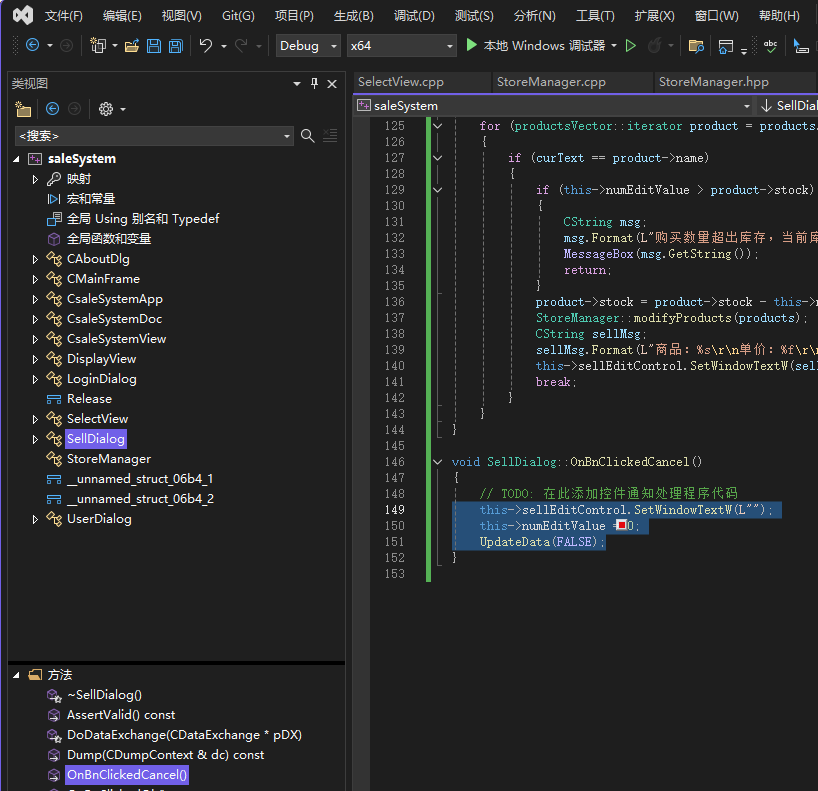This screenshot has height=791, width=818.
Task: Click the Undo arrow icon
Action: pos(205,46)
